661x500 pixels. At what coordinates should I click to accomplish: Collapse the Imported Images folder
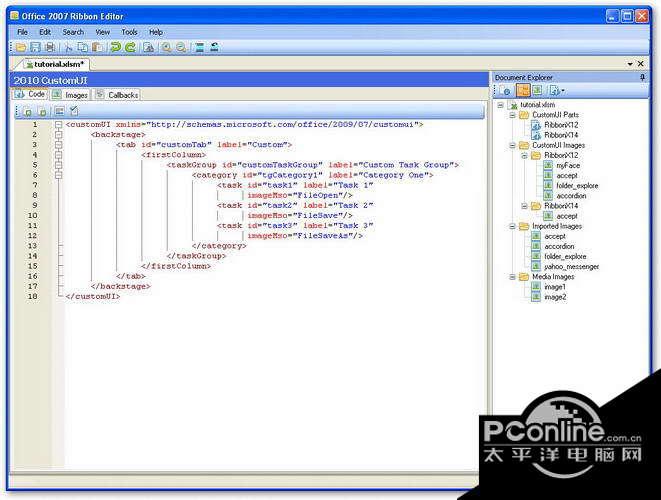coord(513,226)
